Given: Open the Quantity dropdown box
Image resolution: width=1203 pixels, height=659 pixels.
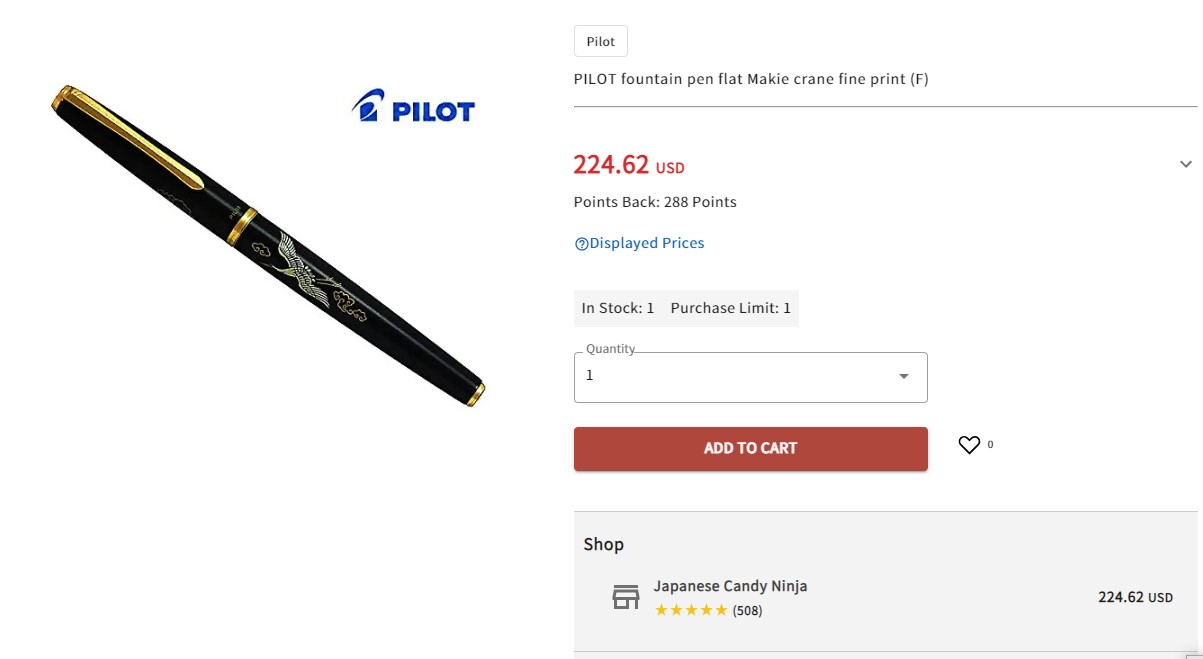Looking at the screenshot, I should [740, 377].
